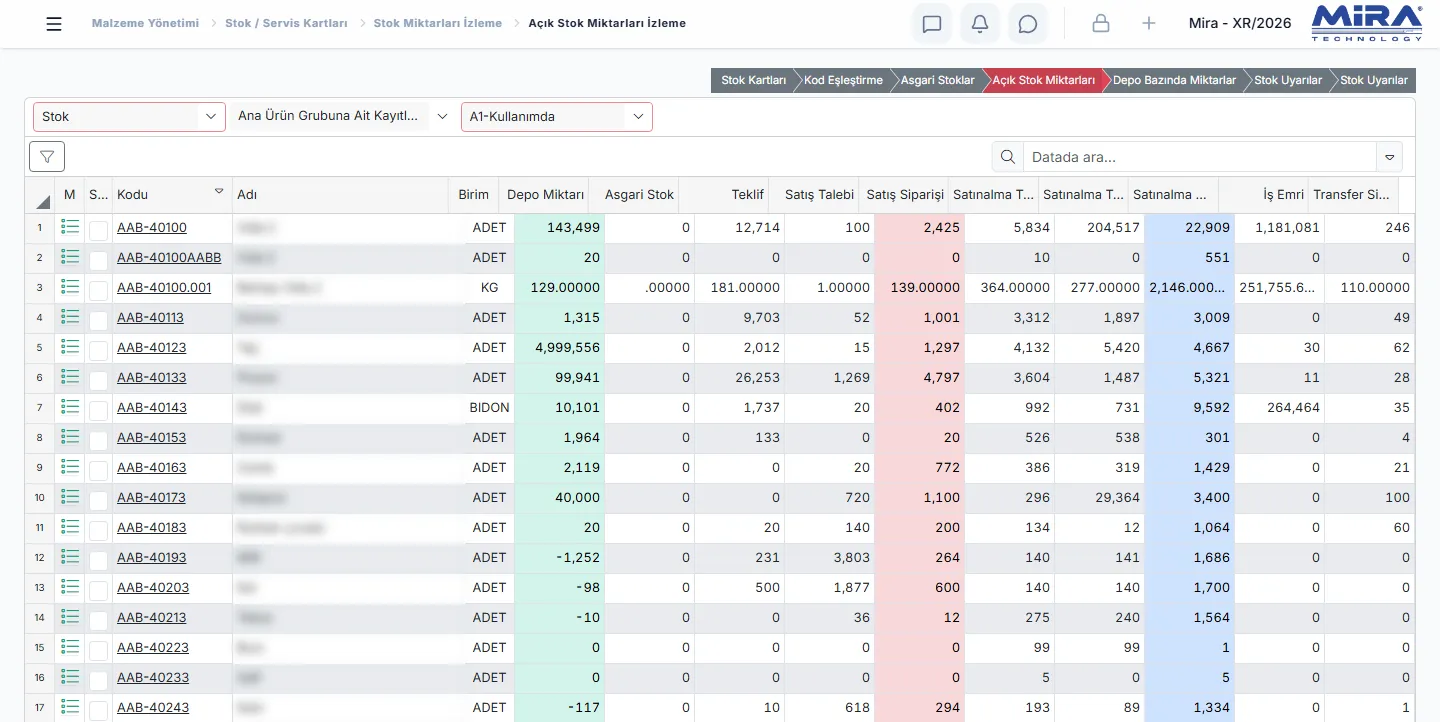The height and width of the screenshot is (722, 1440).
Task: Click the Depo Miktarı column header
Action: pos(545,195)
